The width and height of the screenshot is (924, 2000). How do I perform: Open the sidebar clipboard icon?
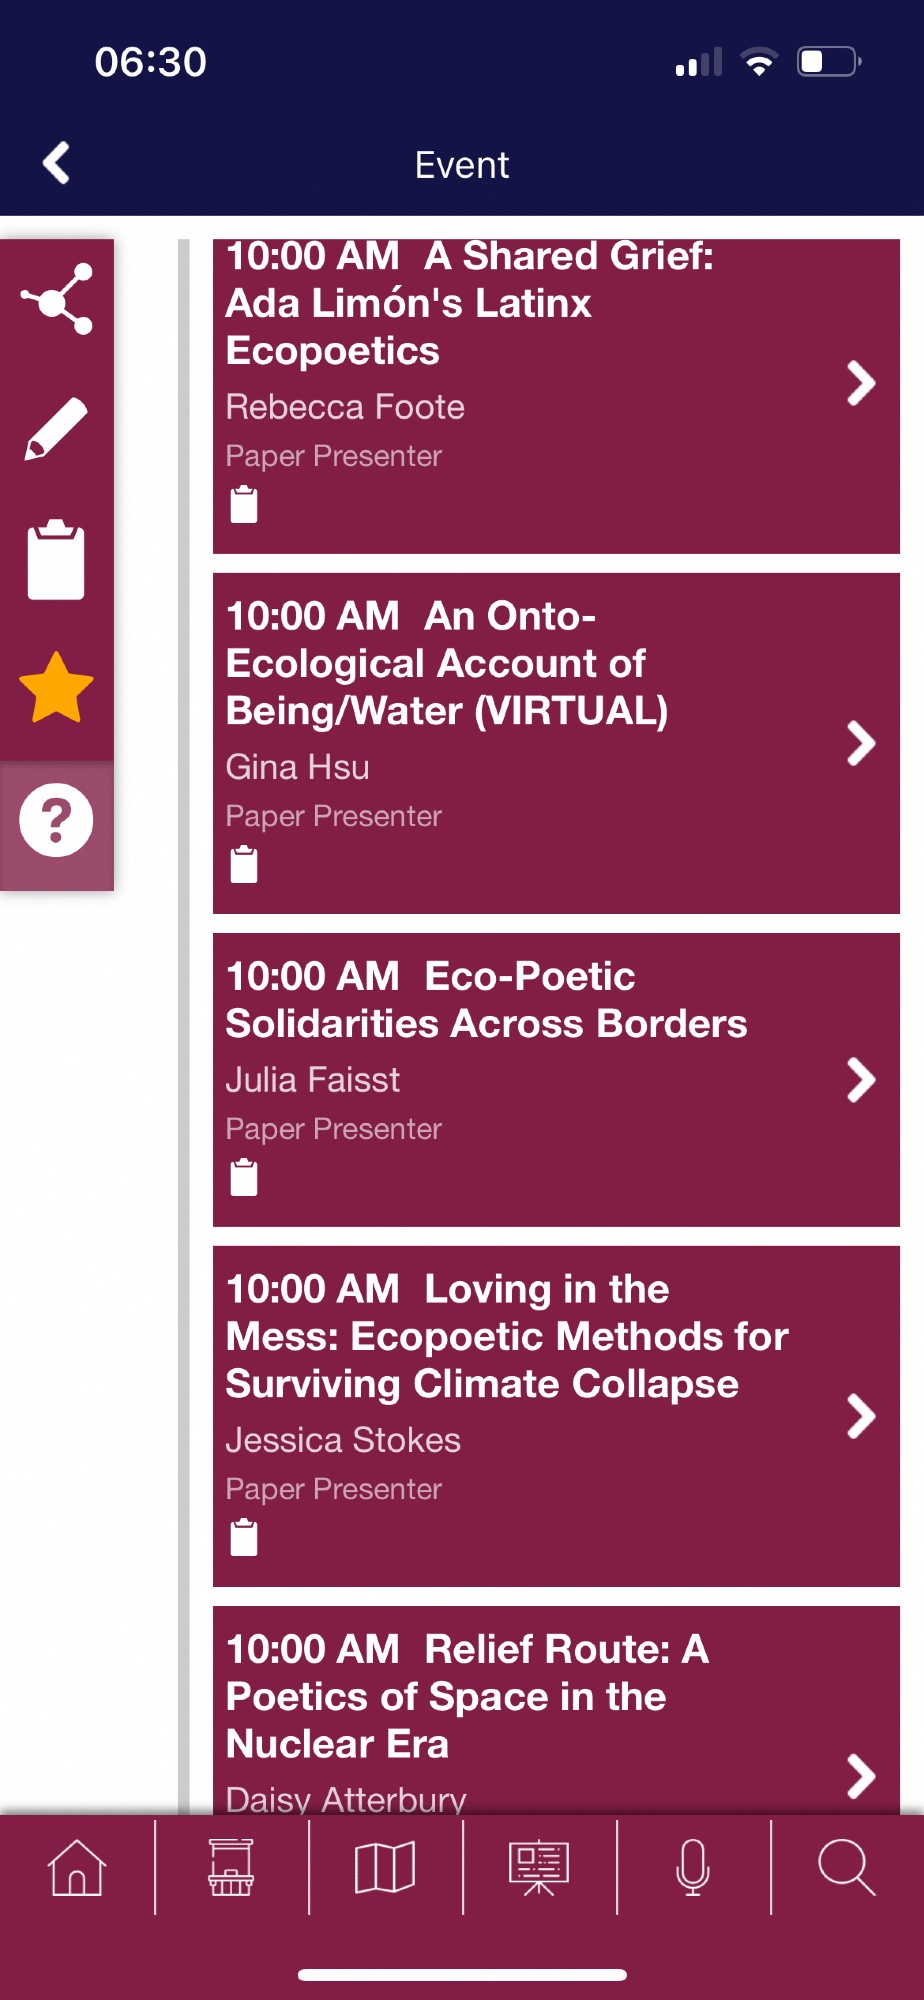[57, 560]
